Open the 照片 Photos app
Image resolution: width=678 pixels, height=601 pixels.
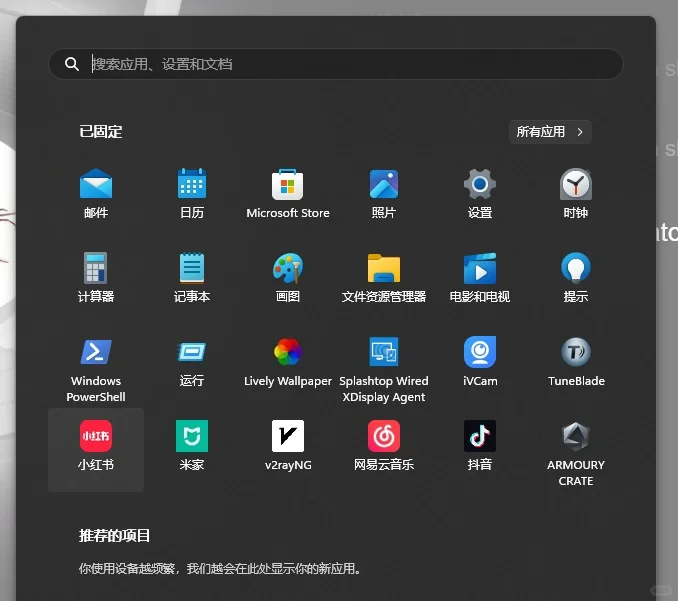384,193
